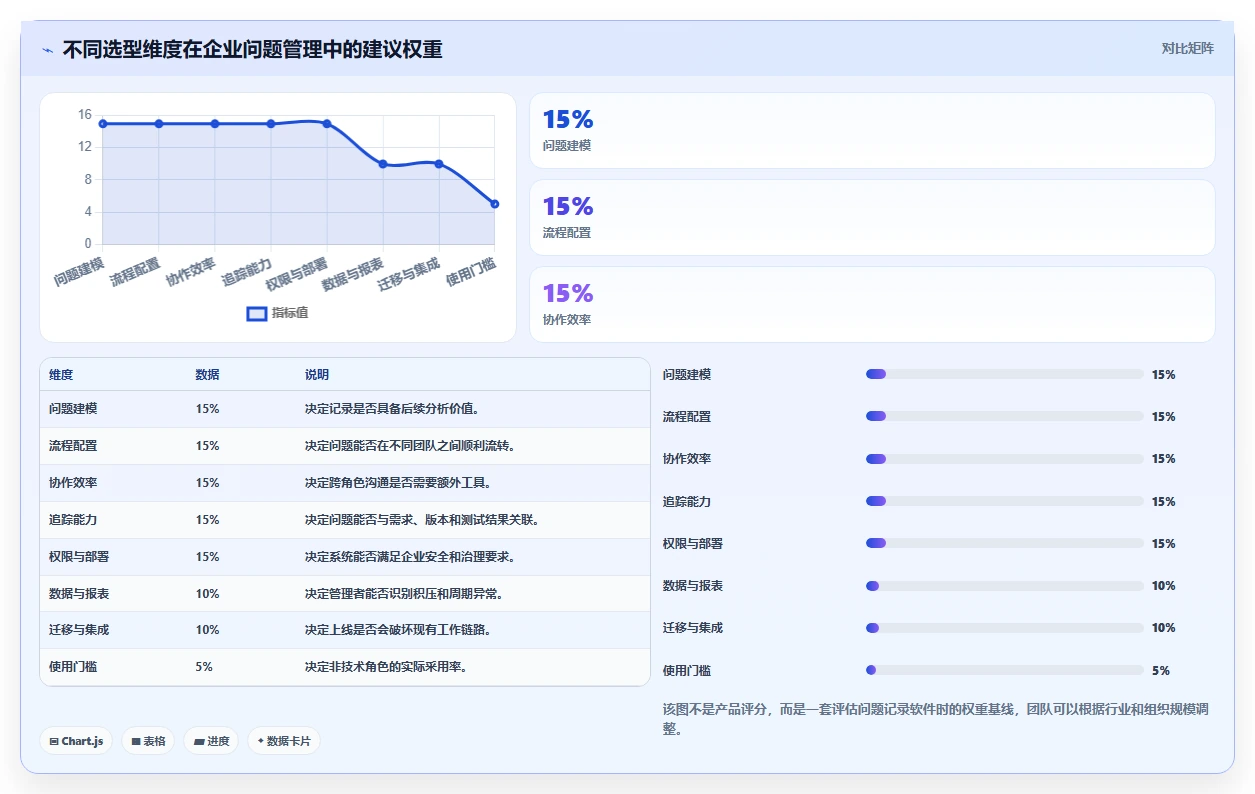Click 决定记录是否具备后续分析价值 description text

pyautogui.click(x=393, y=409)
